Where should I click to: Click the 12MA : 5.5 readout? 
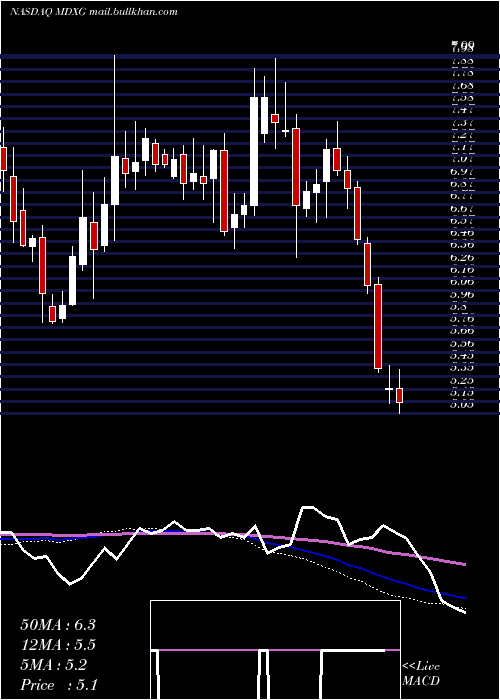point(58,645)
